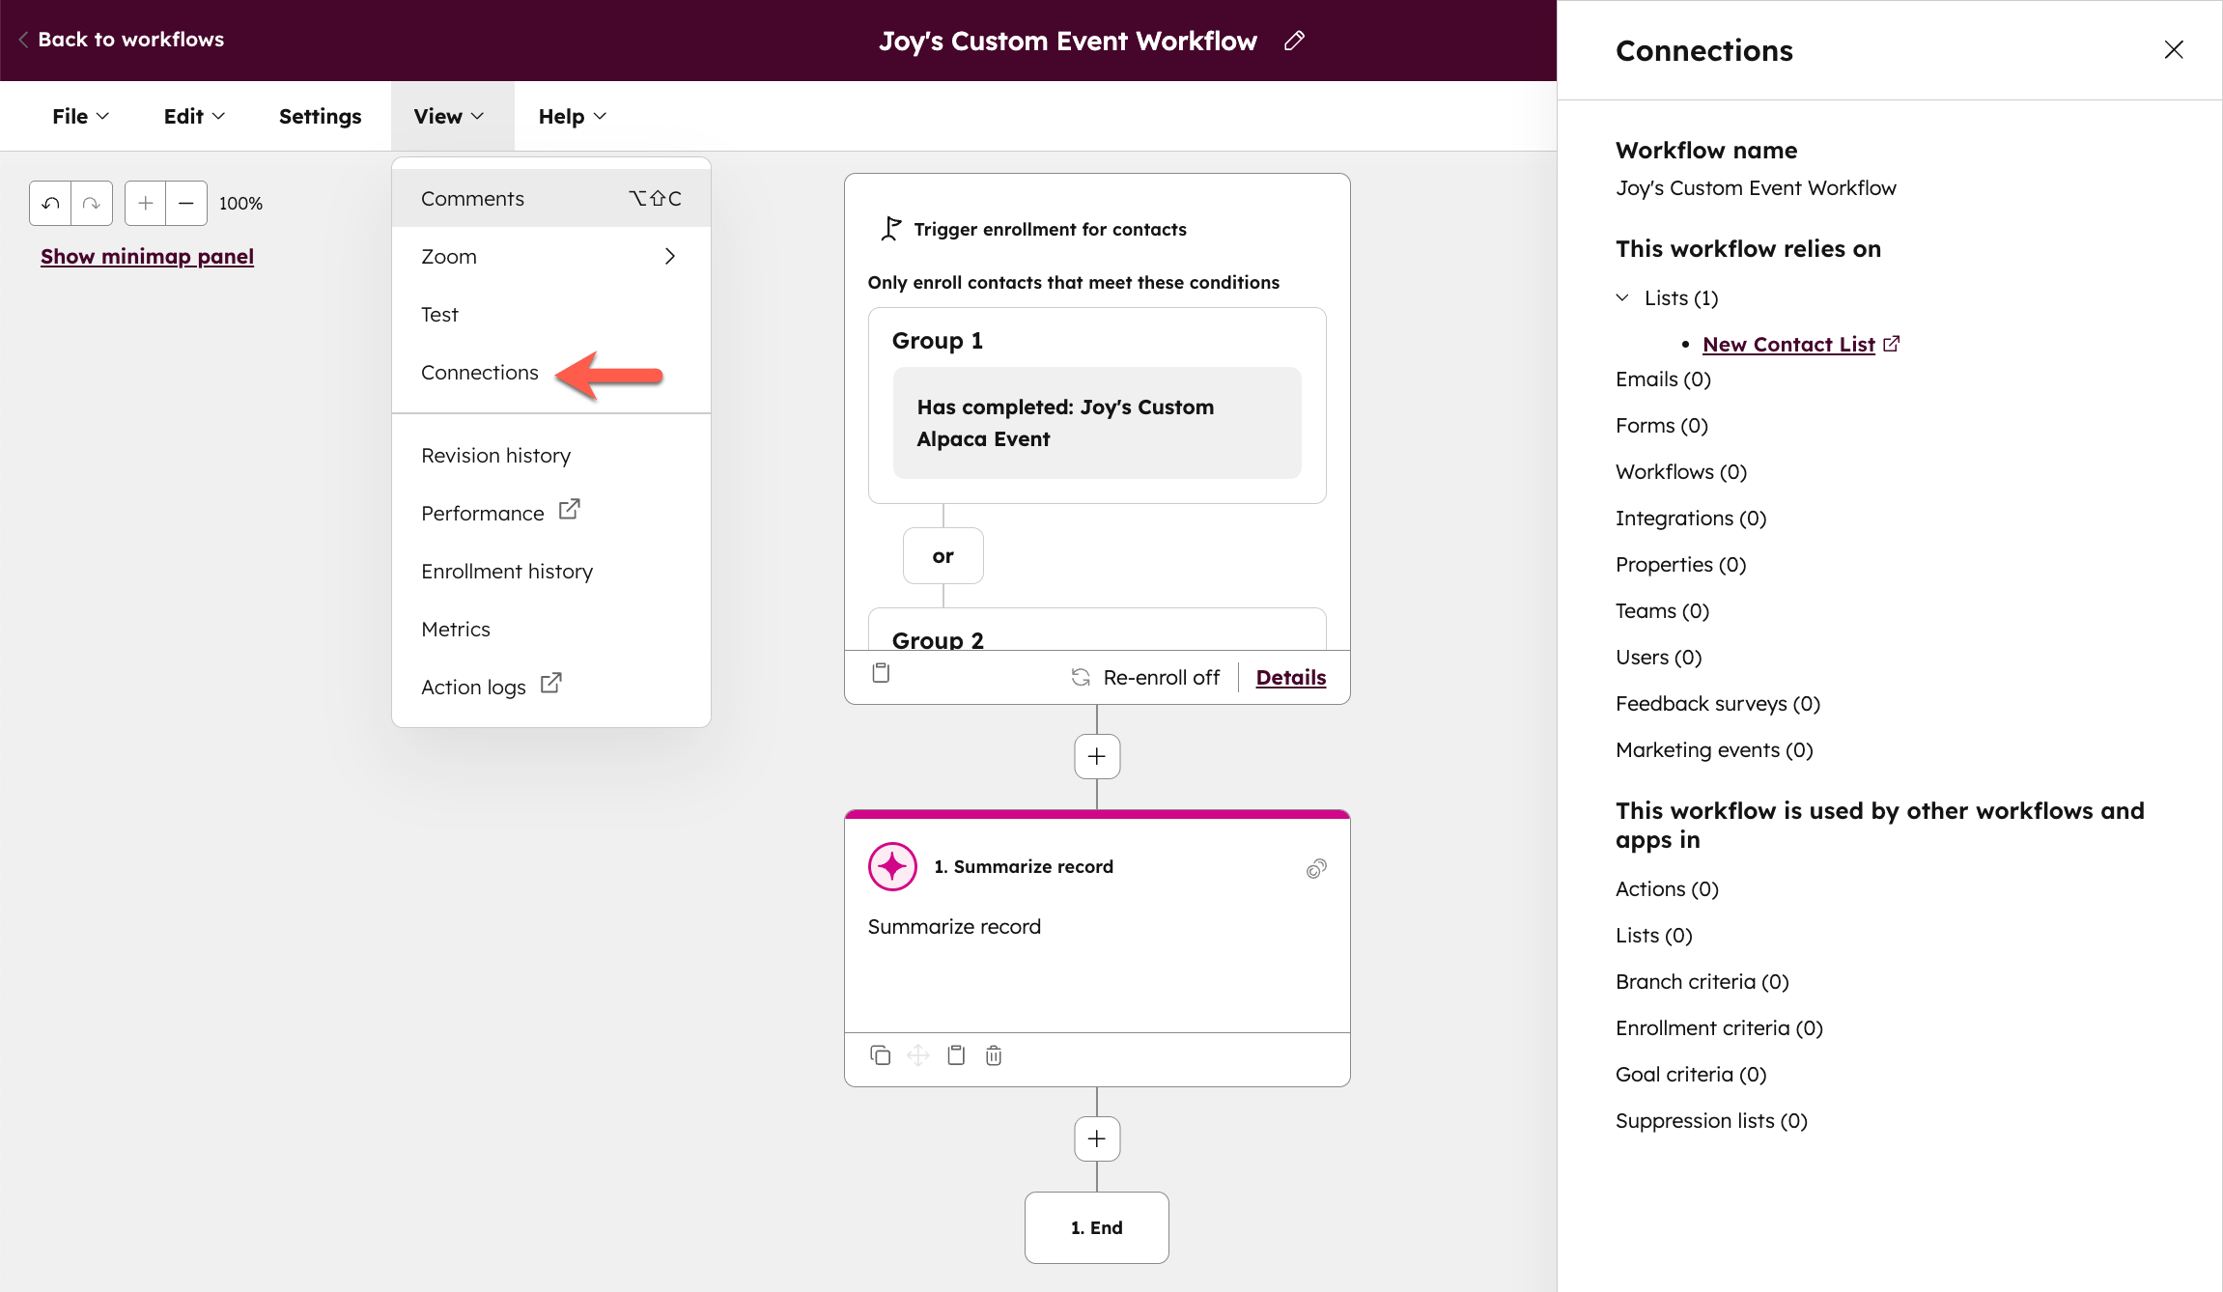Add action with plus button below trigger
The height and width of the screenshot is (1292, 2223).
click(x=1097, y=757)
